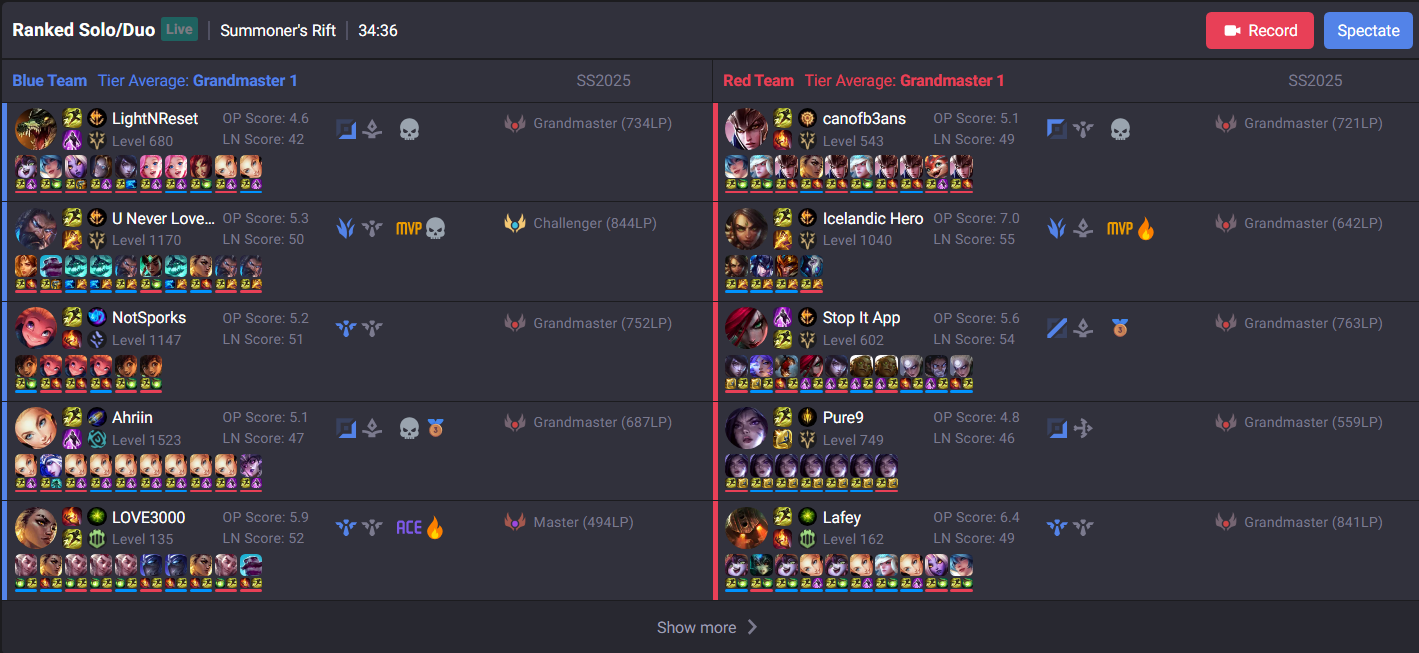
Task: Click the bronze medal icon beside Ahriin
Action: 435,428
